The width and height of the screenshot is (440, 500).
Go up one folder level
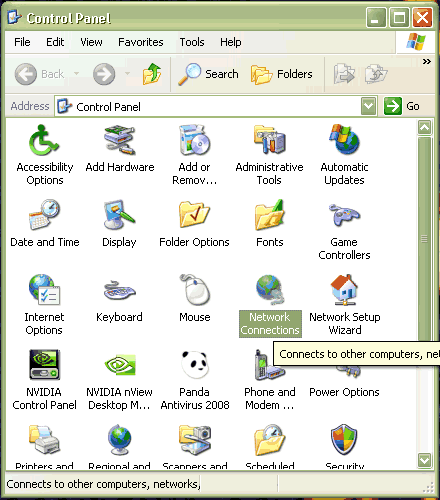[152, 74]
